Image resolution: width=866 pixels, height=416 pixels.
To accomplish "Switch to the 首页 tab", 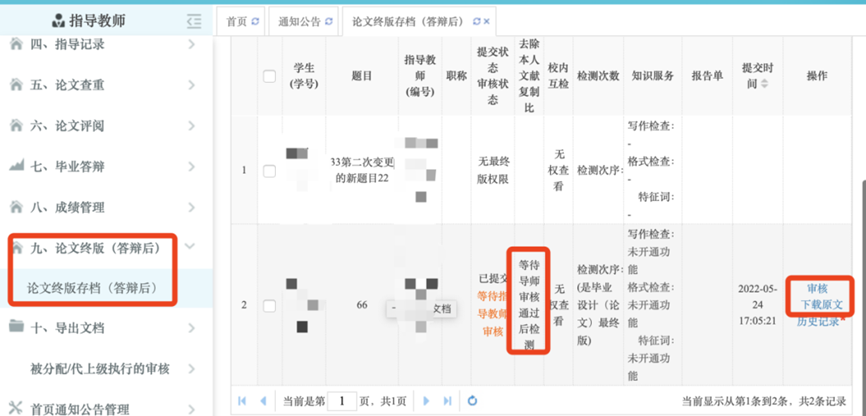I will (237, 21).
